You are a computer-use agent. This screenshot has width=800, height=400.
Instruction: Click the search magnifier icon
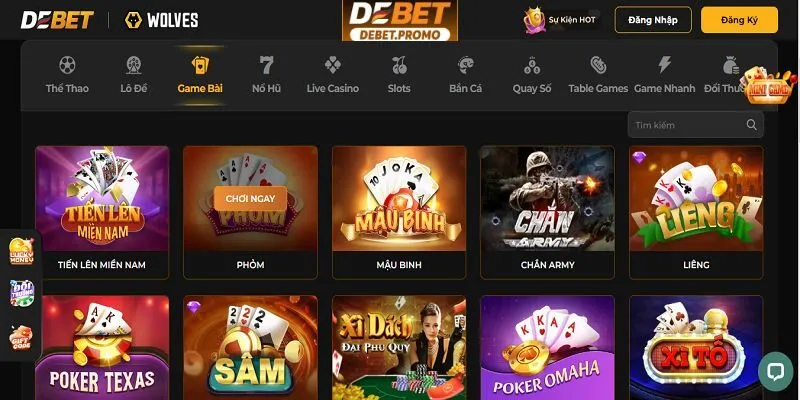751,124
